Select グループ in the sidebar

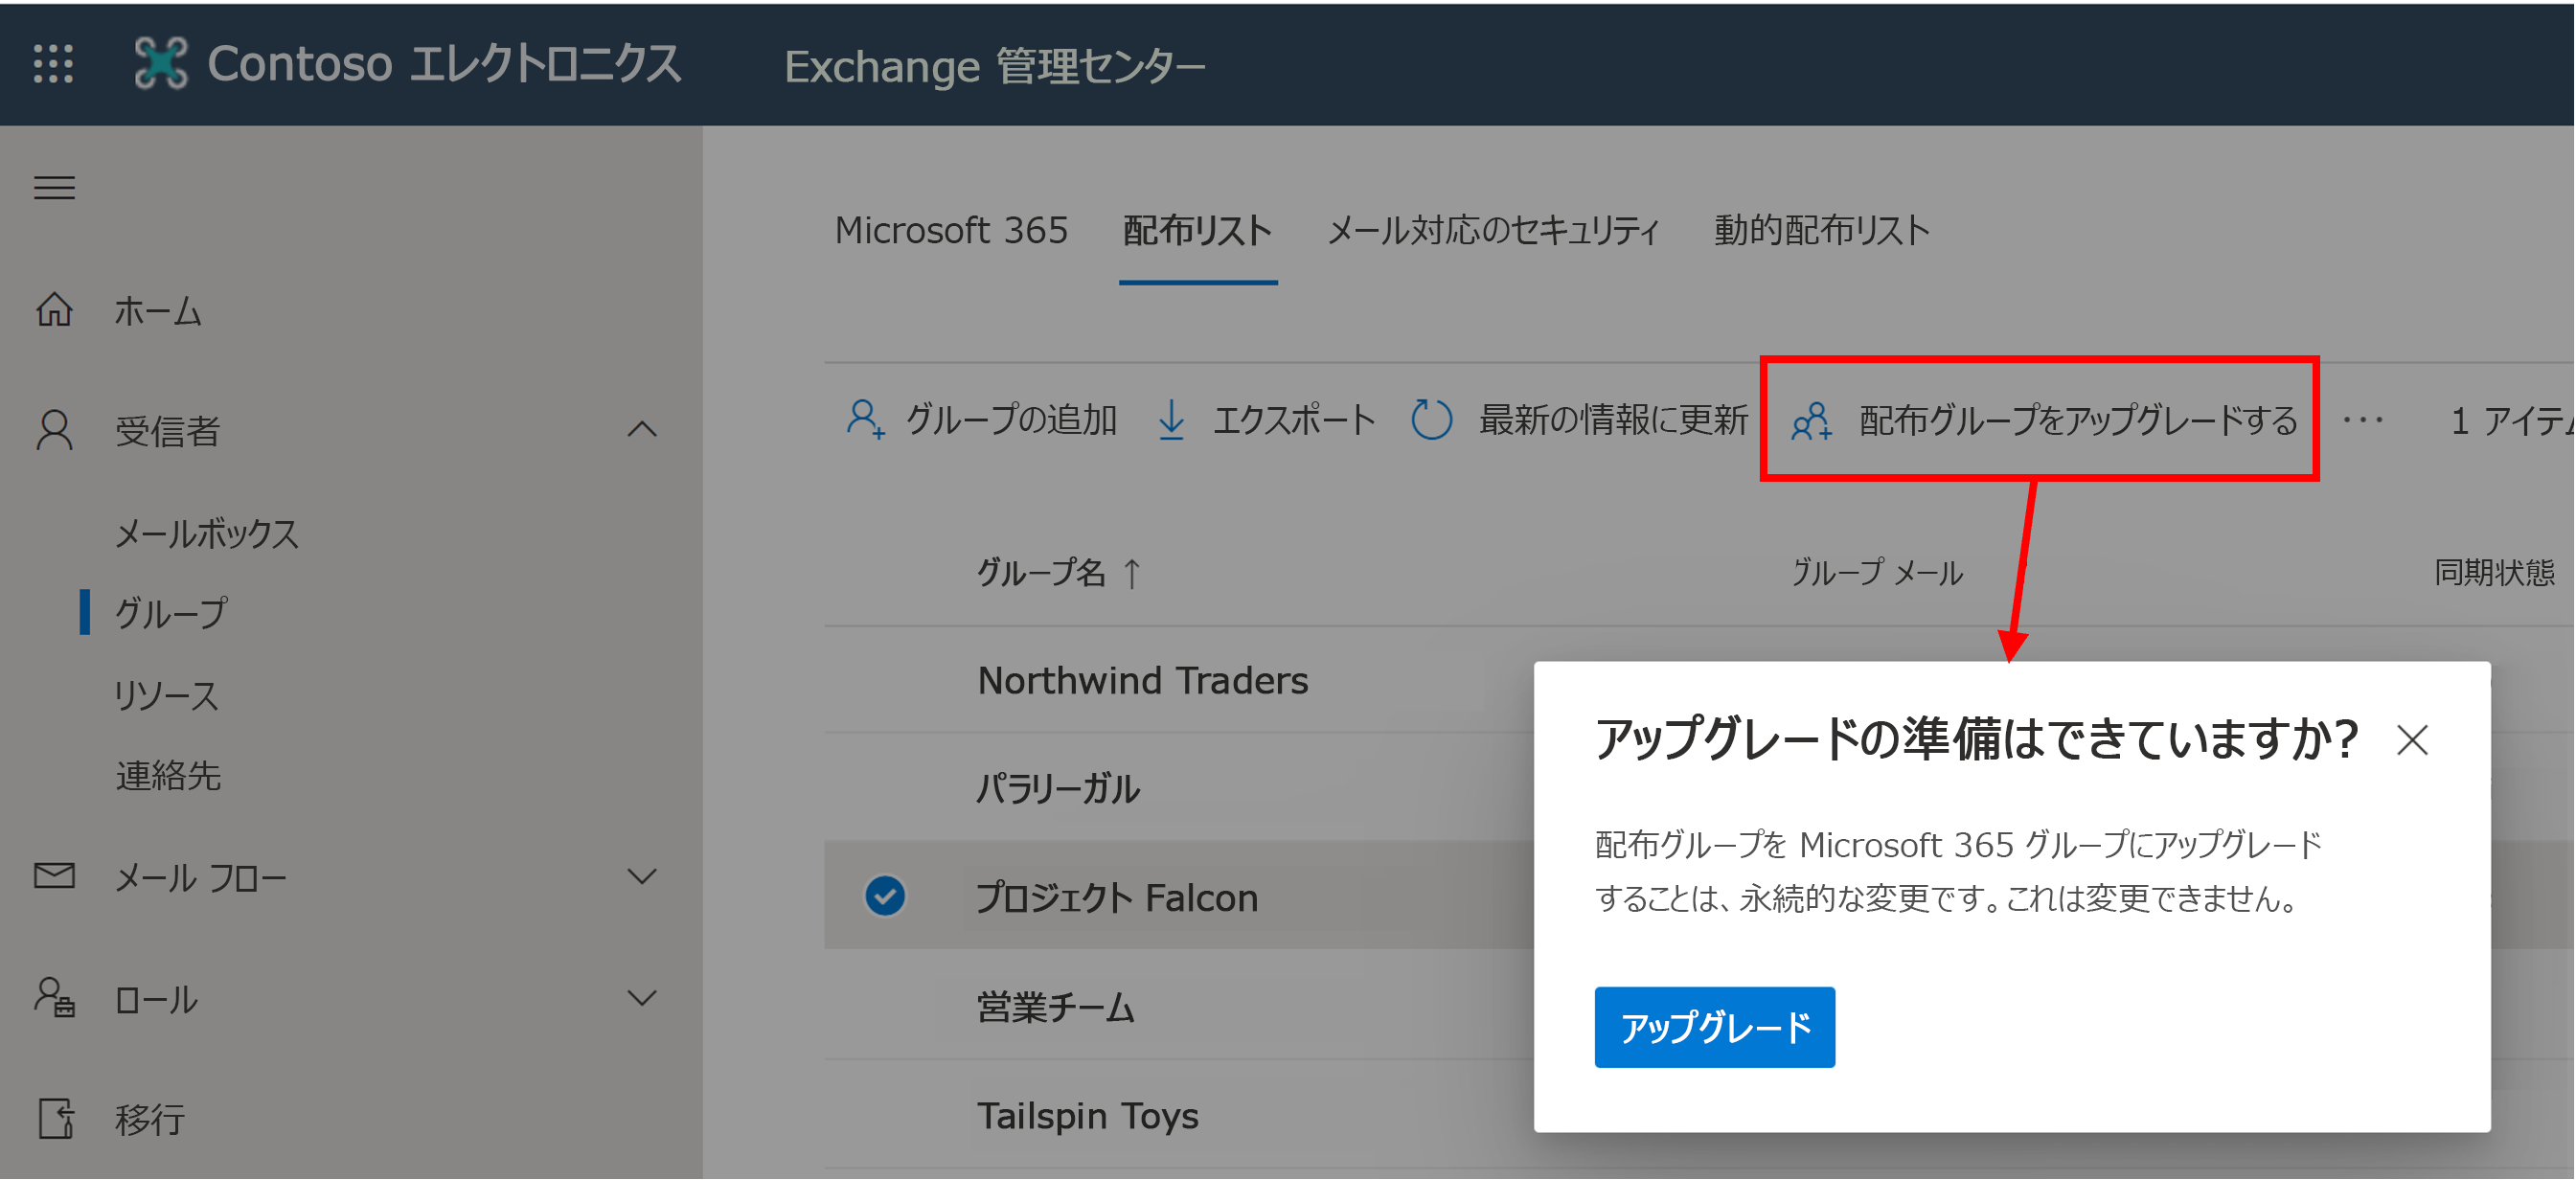point(171,613)
